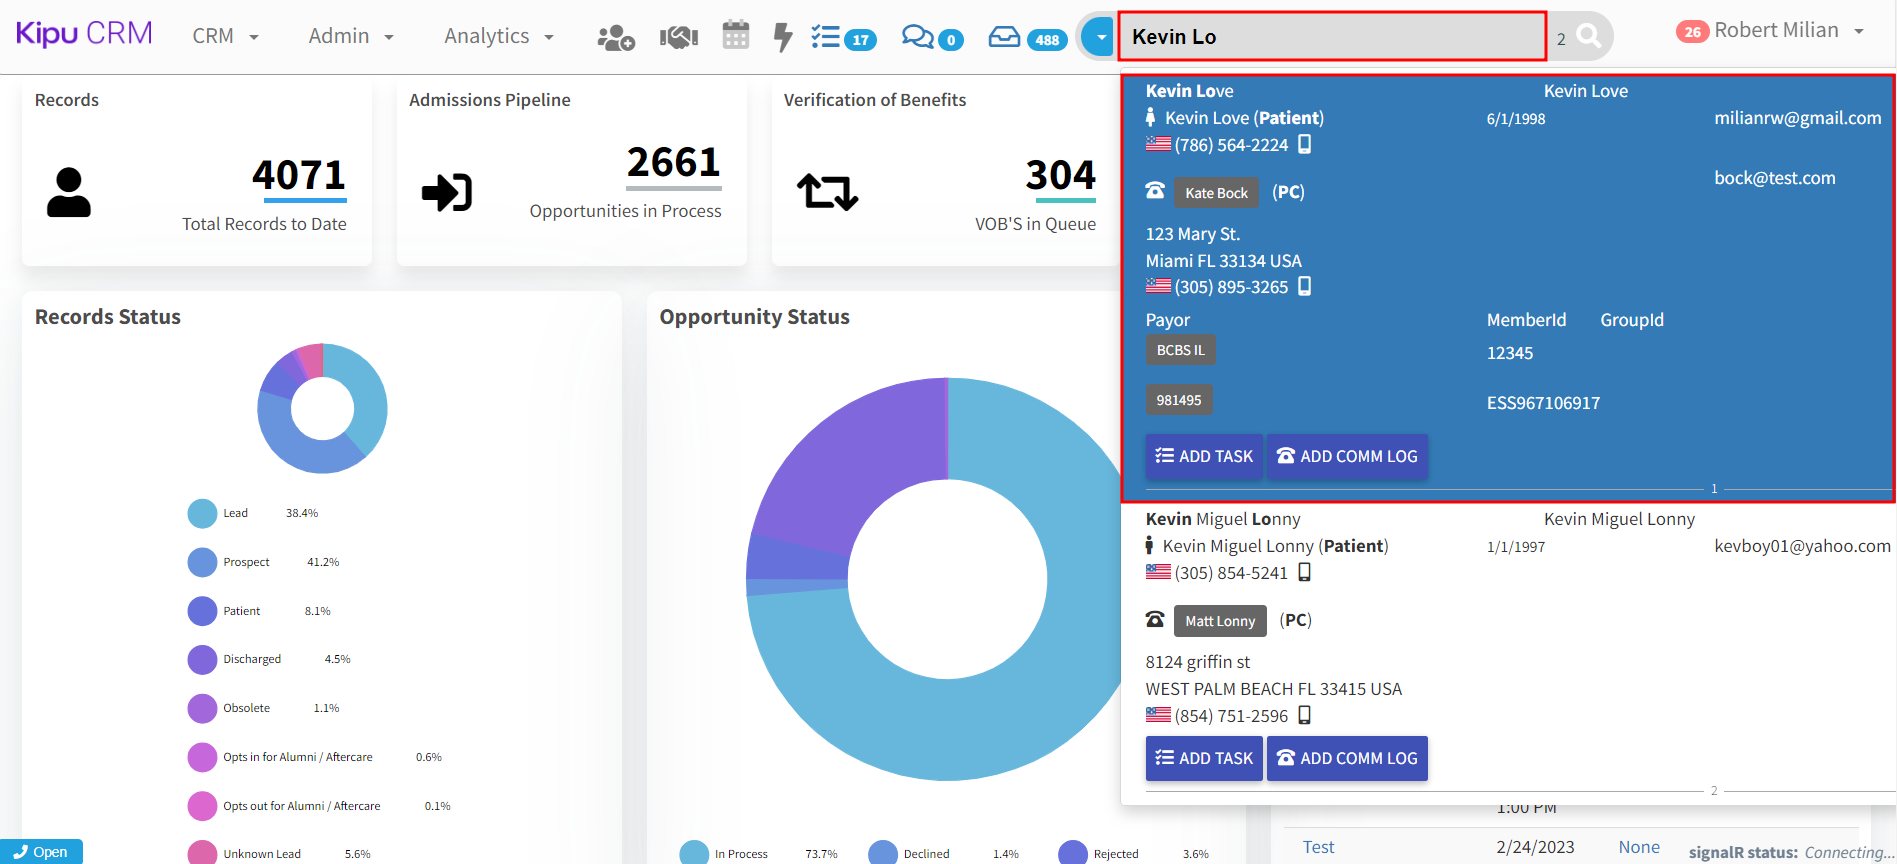
Task: Open the Analytics dropdown menu
Action: [498, 36]
